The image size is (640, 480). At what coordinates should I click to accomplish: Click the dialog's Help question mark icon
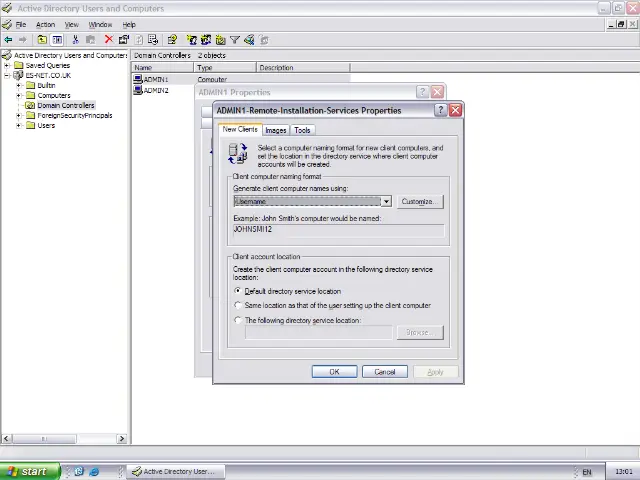pyautogui.click(x=441, y=110)
